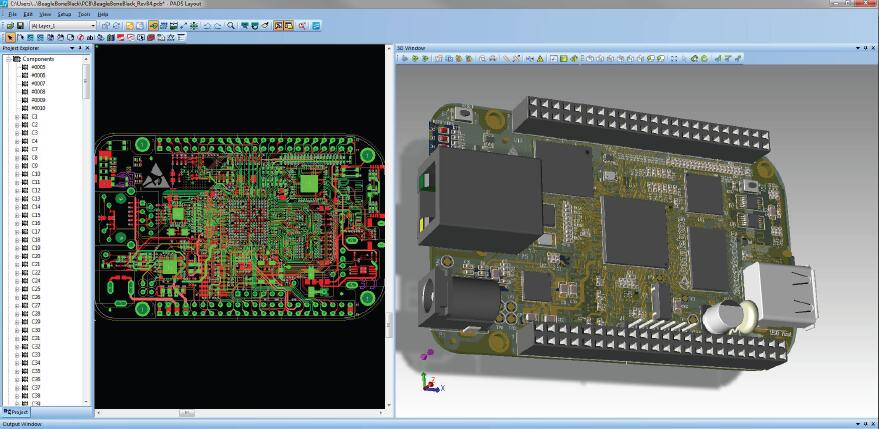Image resolution: width=879 pixels, height=429 pixels.
Task: Click the Redo icon in toolbar
Action: (x=217, y=25)
